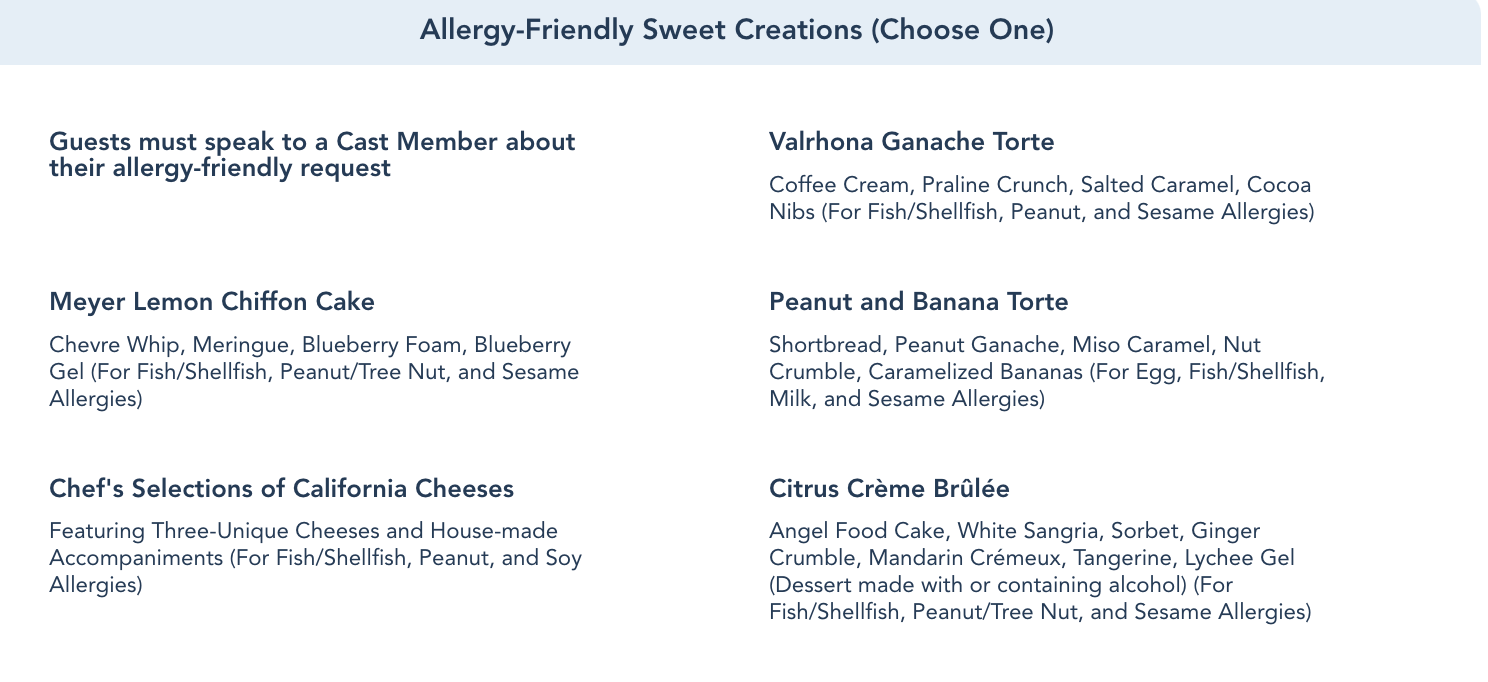Click the Cast Member allergy-friendly request notice

pos(312,155)
